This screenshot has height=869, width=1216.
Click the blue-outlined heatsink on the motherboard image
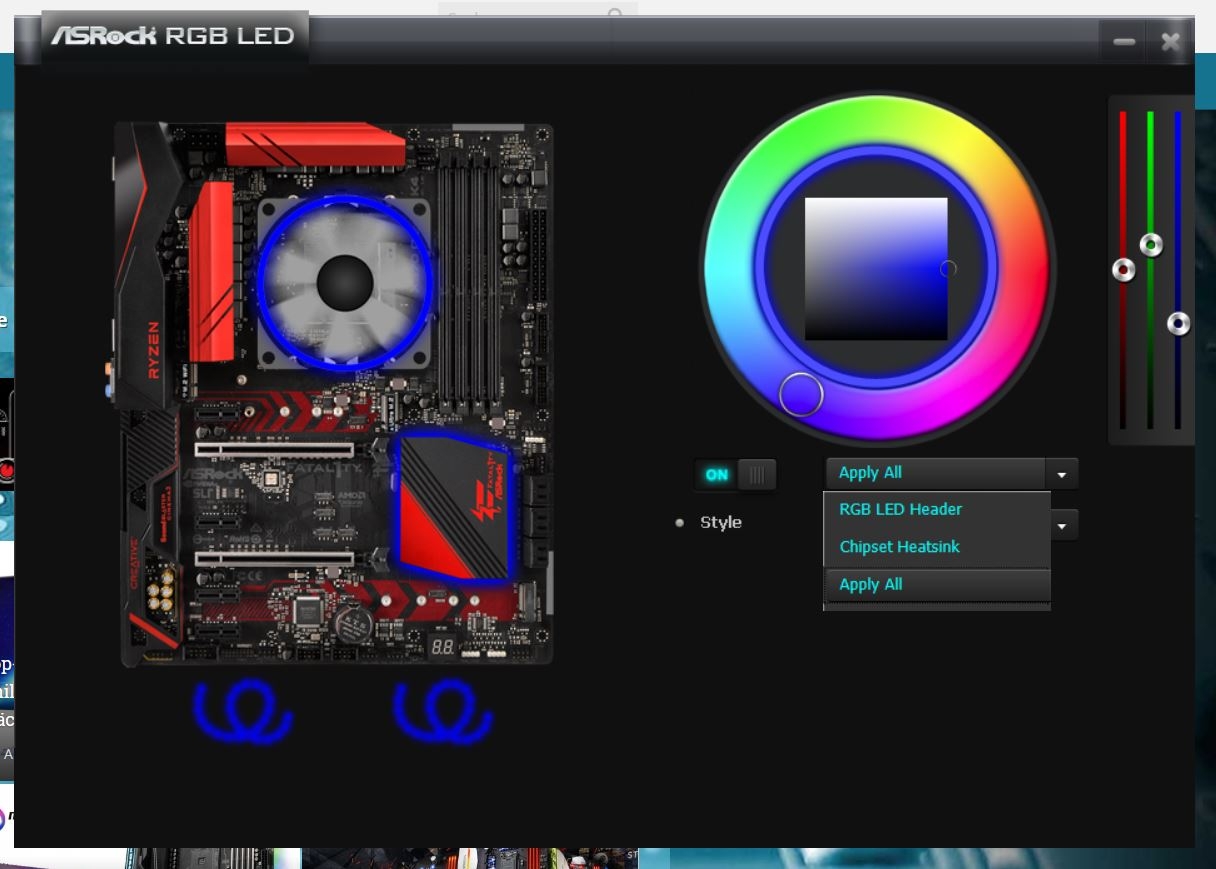click(x=454, y=507)
